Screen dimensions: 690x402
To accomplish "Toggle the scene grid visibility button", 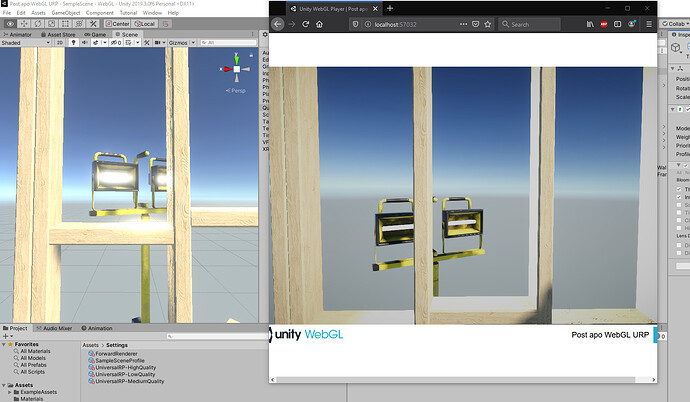I will point(128,43).
